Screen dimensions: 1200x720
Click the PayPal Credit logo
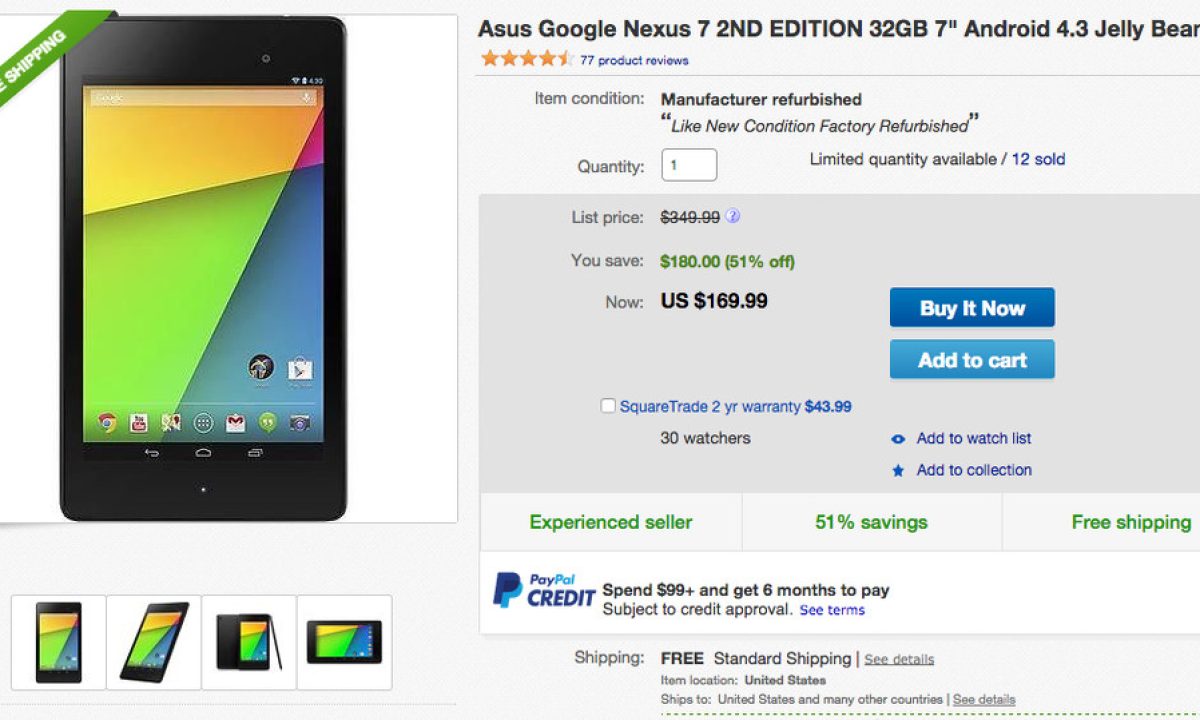[544, 591]
